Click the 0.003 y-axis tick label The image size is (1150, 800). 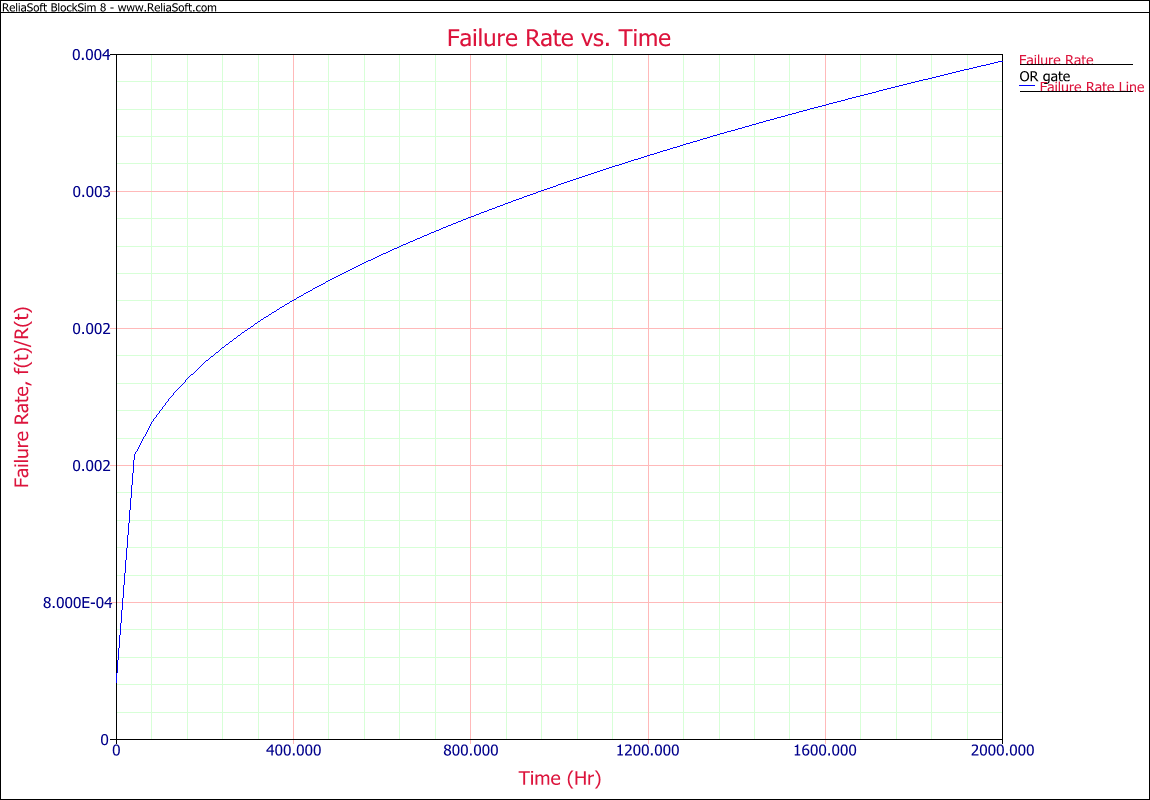[x=90, y=192]
